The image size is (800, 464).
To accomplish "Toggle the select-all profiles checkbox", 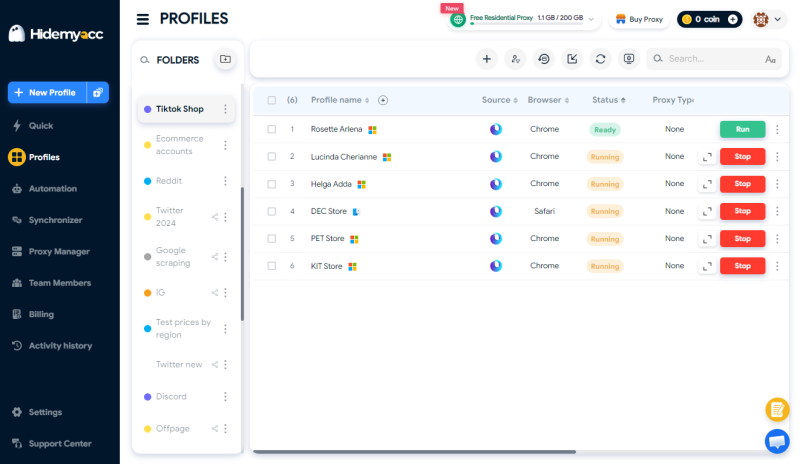I will tap(271, 100).
